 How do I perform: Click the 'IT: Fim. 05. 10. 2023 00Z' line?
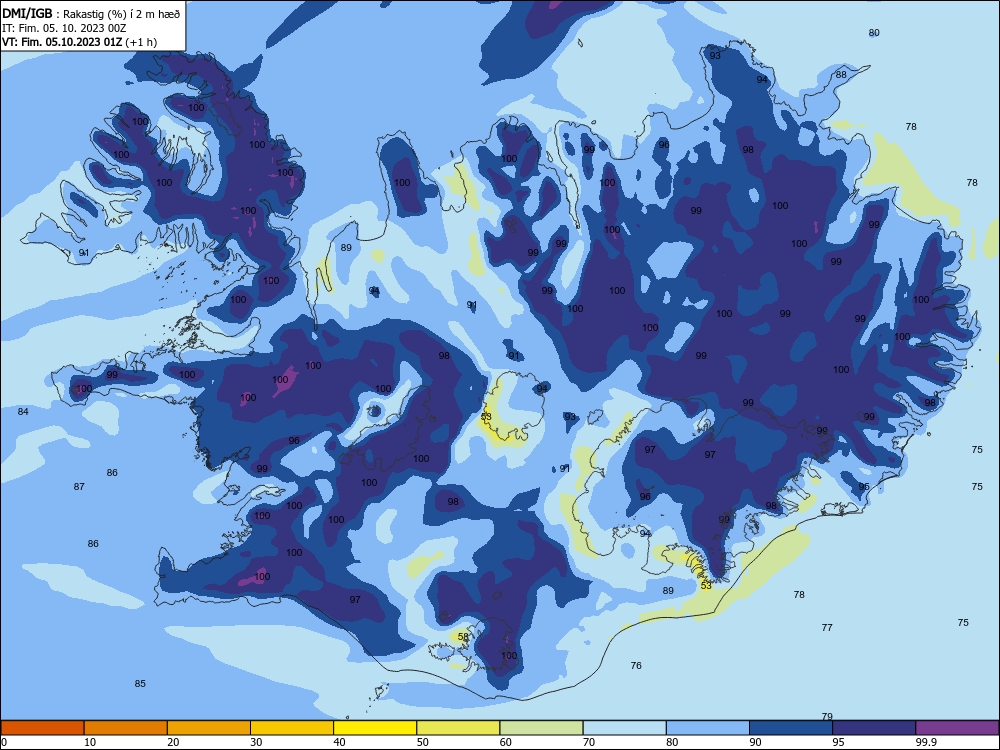(x=64, y=28)
